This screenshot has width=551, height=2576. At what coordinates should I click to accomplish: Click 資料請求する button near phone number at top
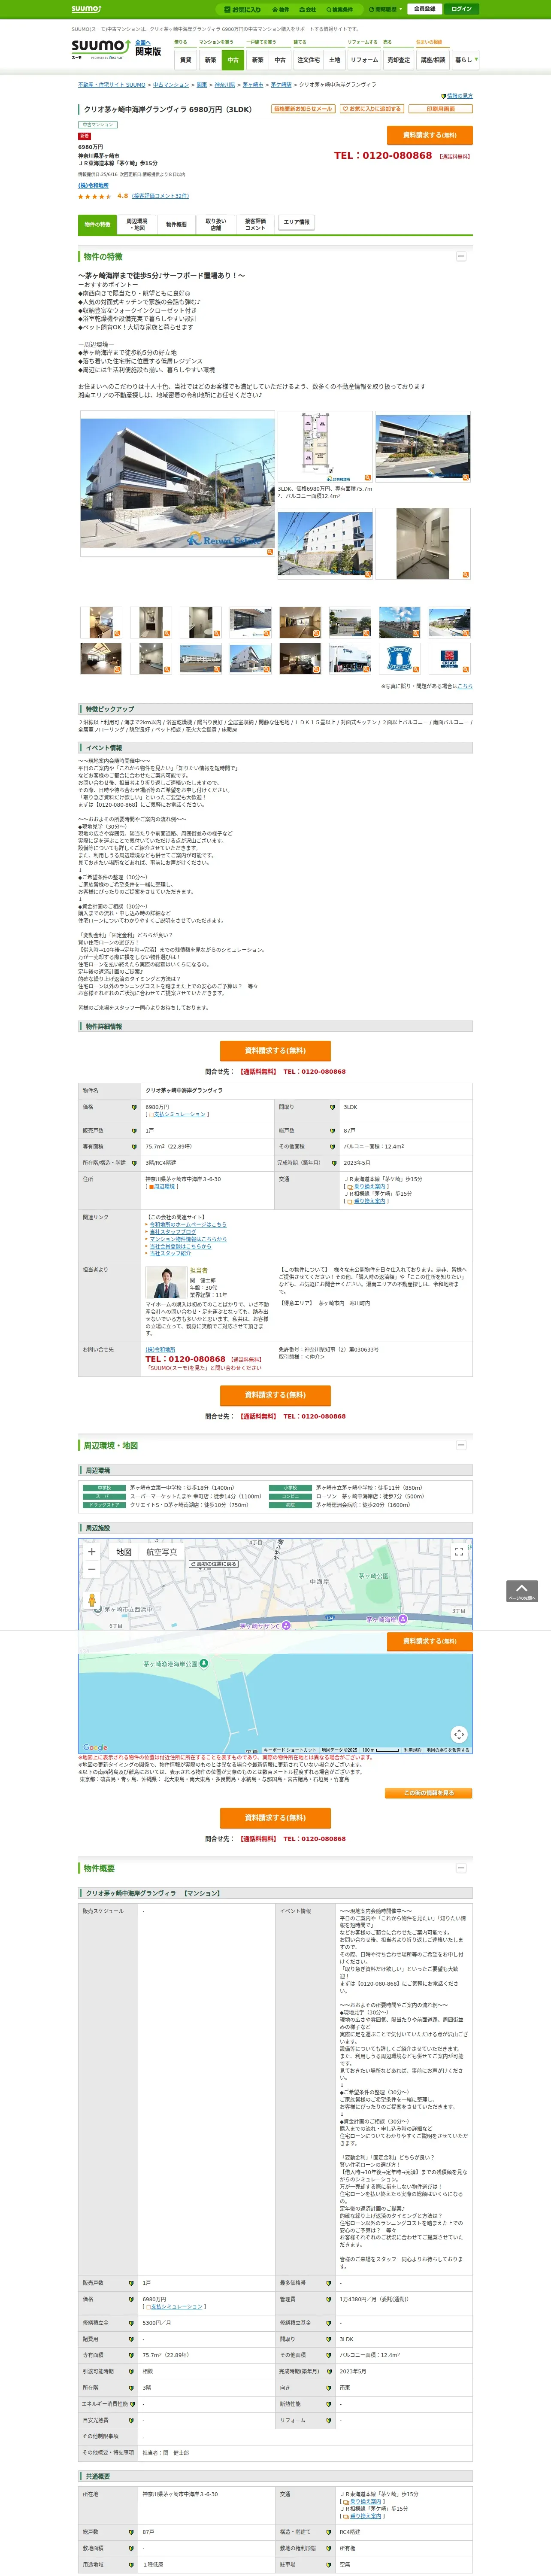(430, 135)
